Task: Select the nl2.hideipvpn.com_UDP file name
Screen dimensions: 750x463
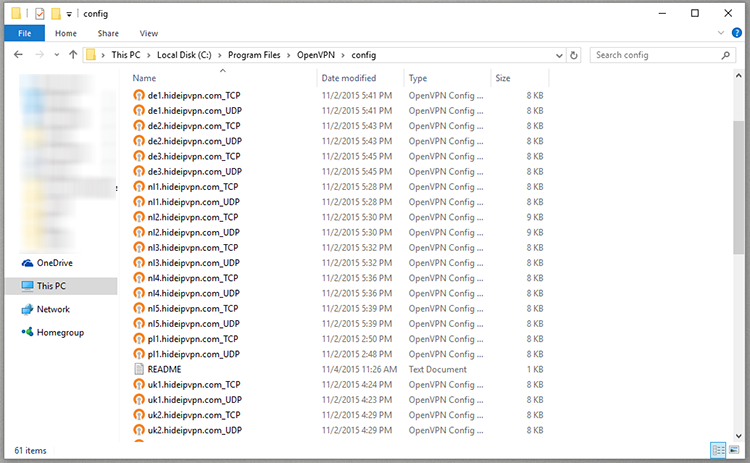Action: point(193,232)
